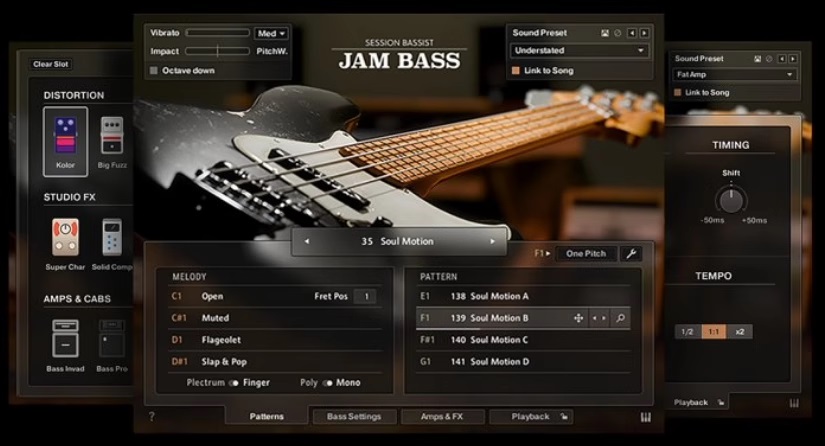Expand the Fat Amp preset dropdown
The image size is (825, 446).
[x=734, y=75]
